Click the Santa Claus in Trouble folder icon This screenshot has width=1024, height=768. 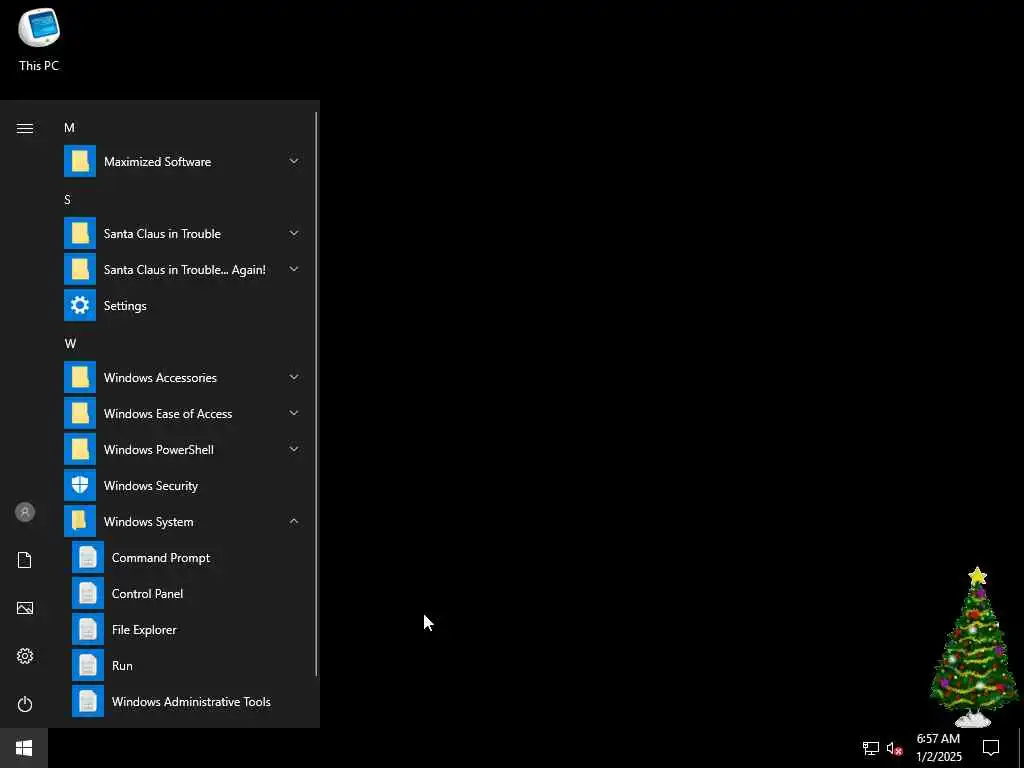(x=80, y=233)
